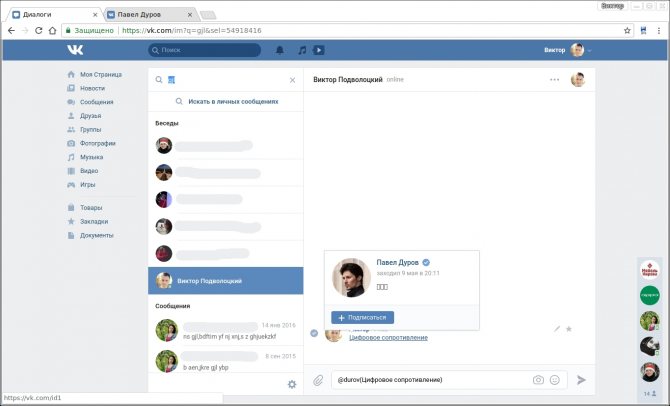Open the Chrome three-dot menu
This screenshot has height=406, width=670.
coord(659,30)
